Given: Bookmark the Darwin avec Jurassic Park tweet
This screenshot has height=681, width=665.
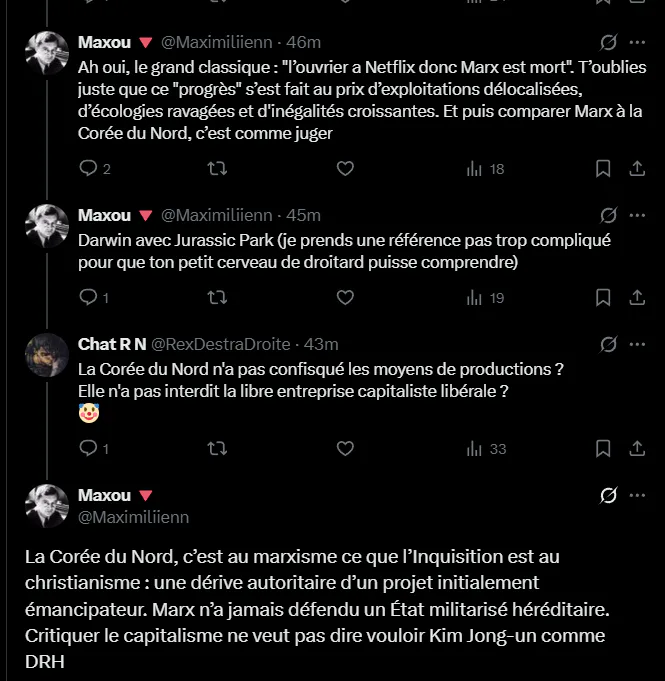Looking at the screenshot, I should 603,298.
